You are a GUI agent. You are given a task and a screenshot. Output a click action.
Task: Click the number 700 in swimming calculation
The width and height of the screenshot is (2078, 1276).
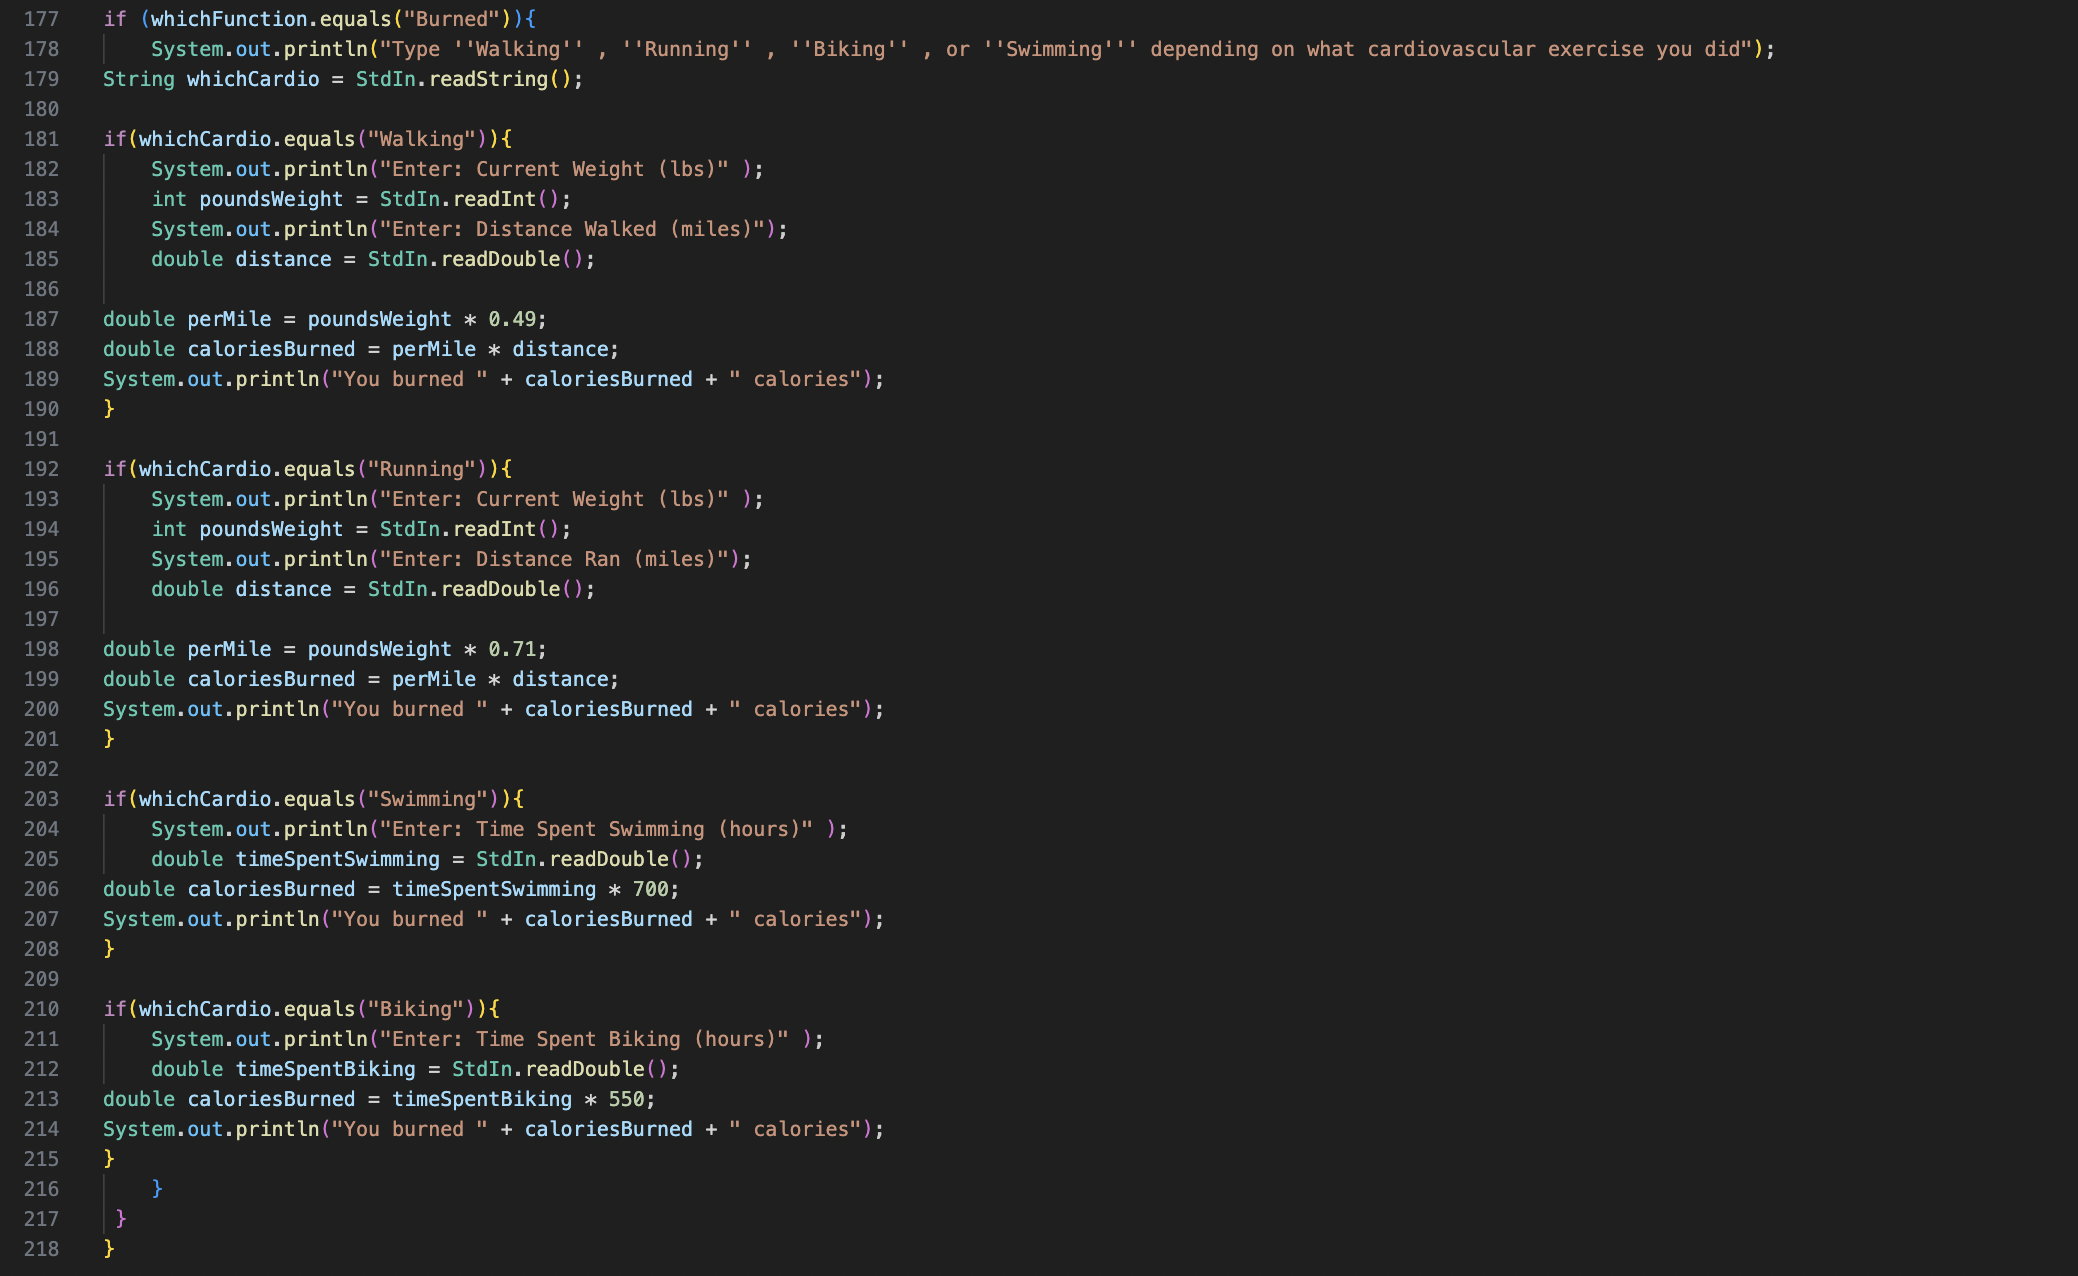coord(651,889)
